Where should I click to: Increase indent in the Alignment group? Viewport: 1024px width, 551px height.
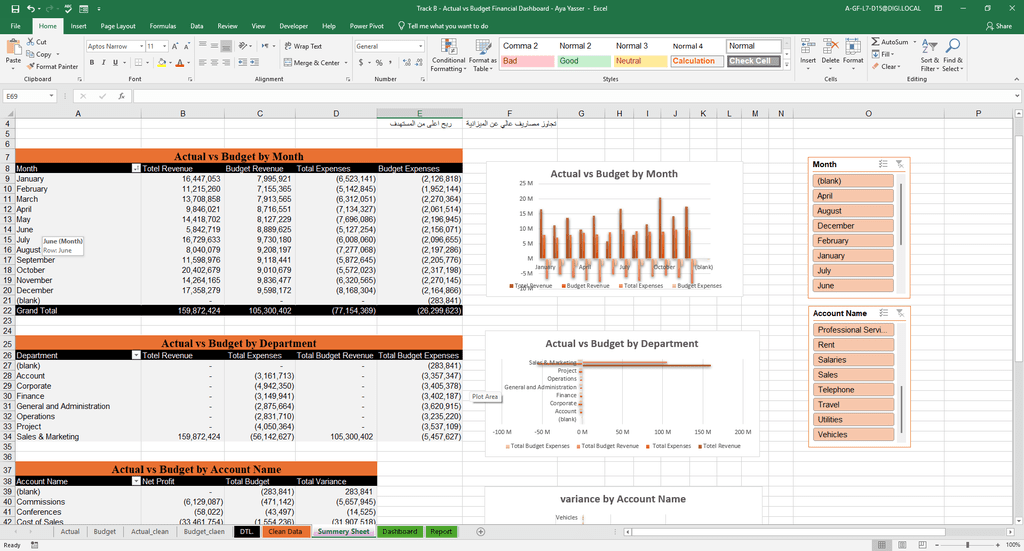point(255,63)
